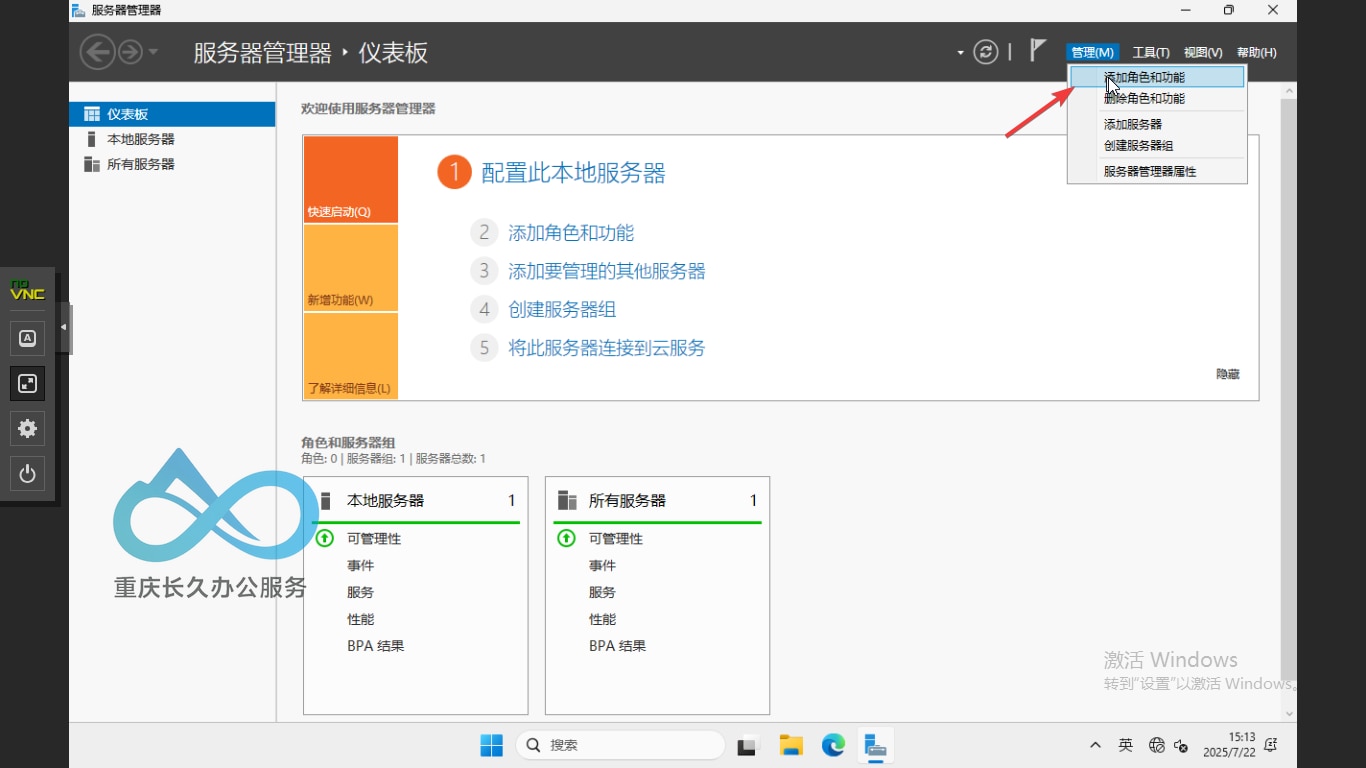1366x768 pixels.
Task: Open the 帮助(H) menu
Action: (1257, 52)
